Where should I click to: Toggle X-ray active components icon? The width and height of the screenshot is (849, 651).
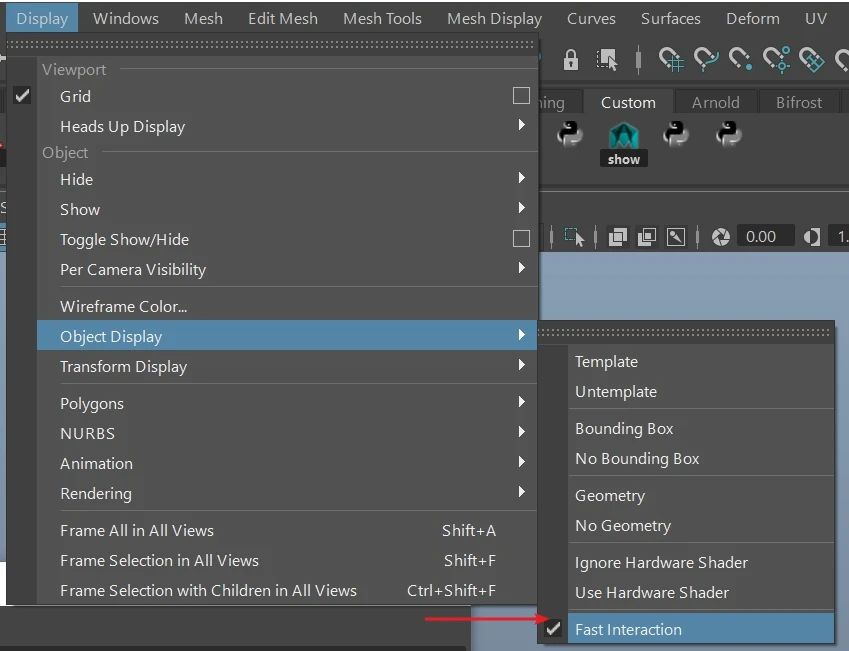(647, 237)
